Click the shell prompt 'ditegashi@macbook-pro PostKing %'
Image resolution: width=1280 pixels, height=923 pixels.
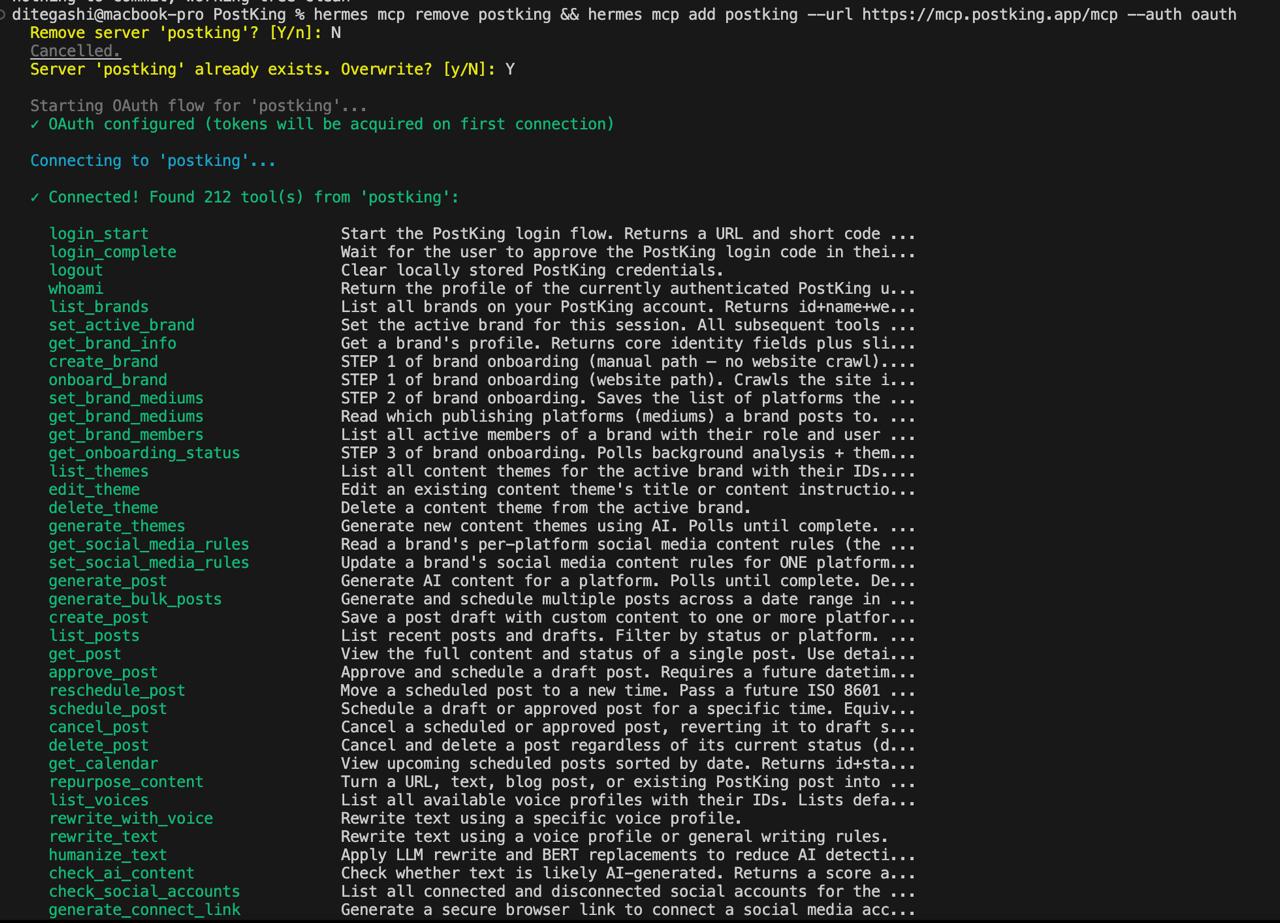(158, 14)
